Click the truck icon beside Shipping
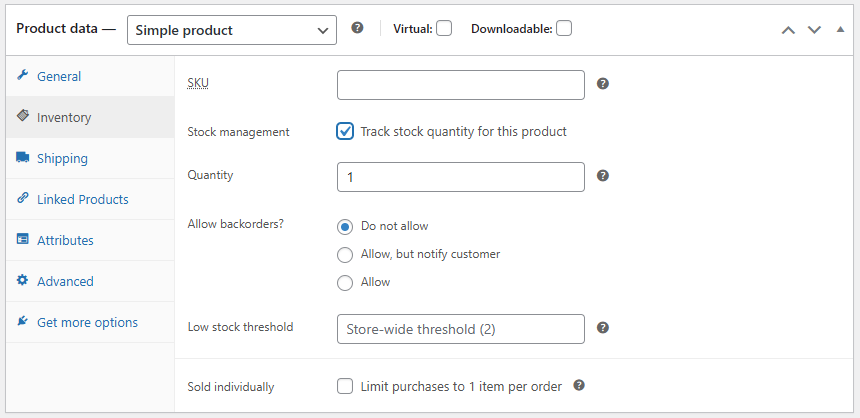 [x=22, y=157]
